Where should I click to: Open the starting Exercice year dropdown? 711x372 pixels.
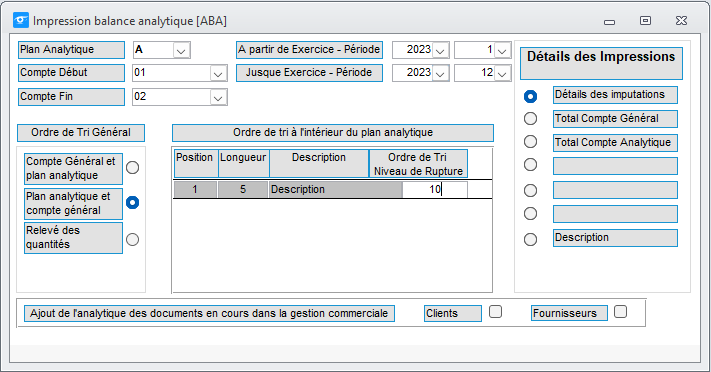(440, 50)
